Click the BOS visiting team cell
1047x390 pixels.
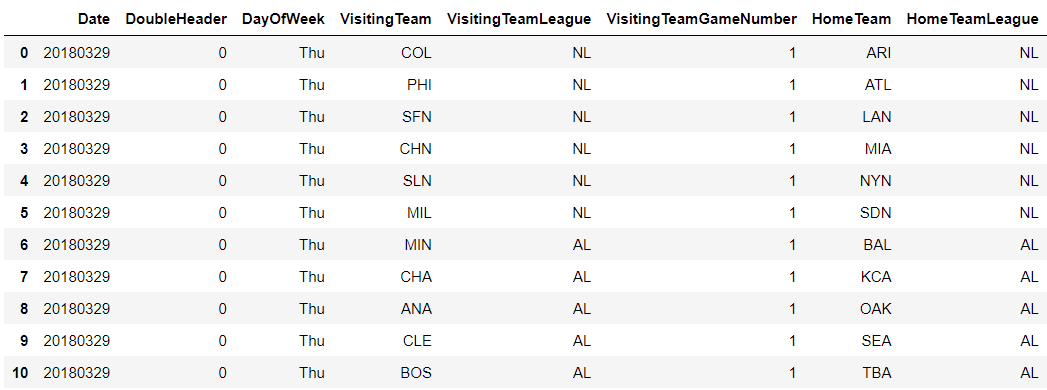(x=416, y=373)
